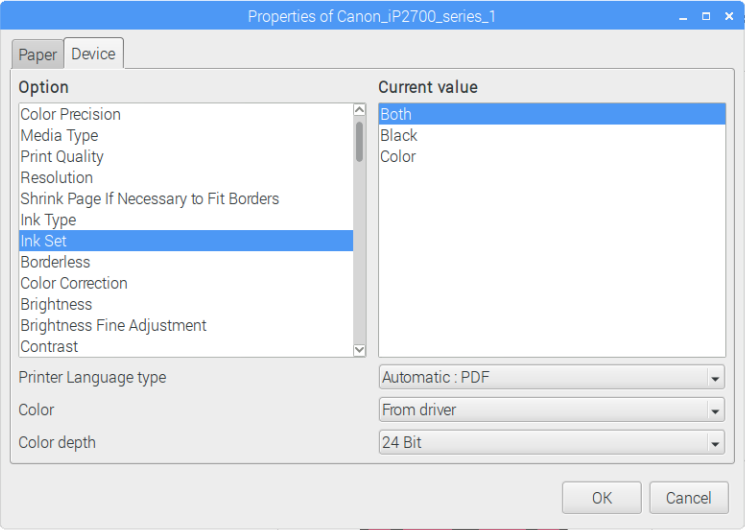This screenshot has height=530, width=745.
Task: Open the Printer Language type dropdown
Action: 552,377
